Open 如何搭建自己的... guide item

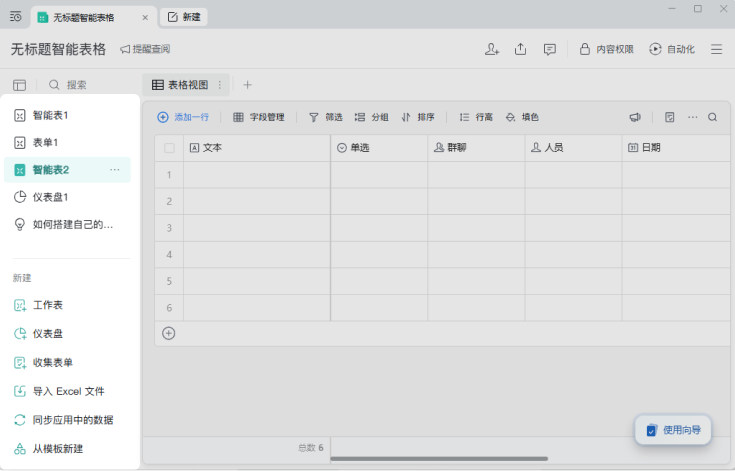coord(68,224)
